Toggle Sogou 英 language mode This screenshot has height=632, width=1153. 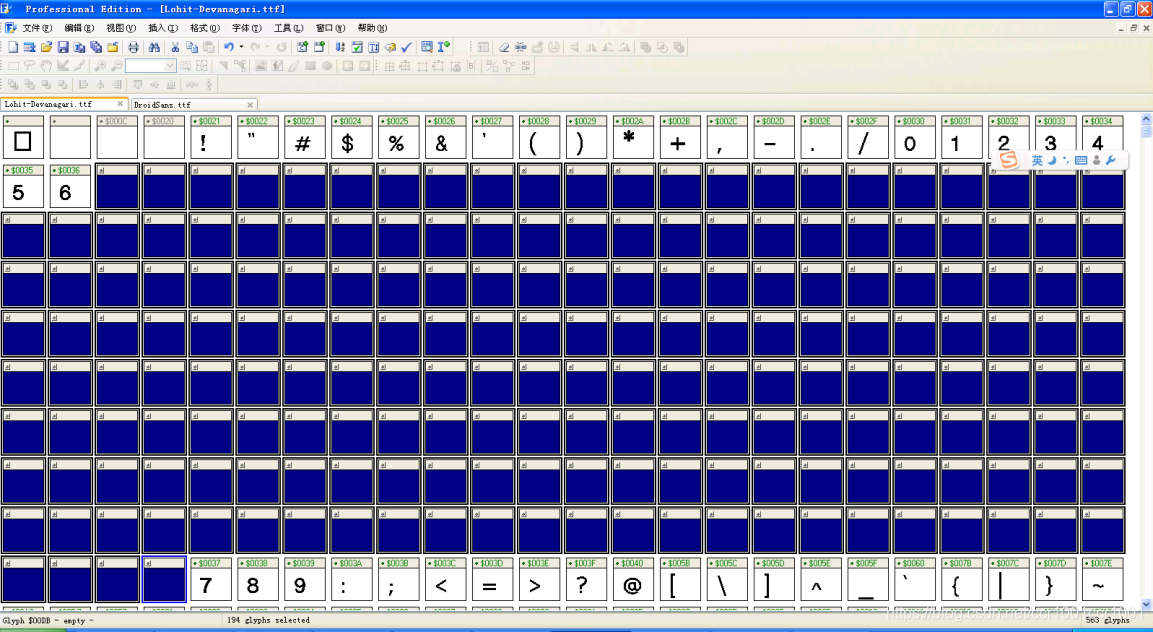[x=1037, y=160]
